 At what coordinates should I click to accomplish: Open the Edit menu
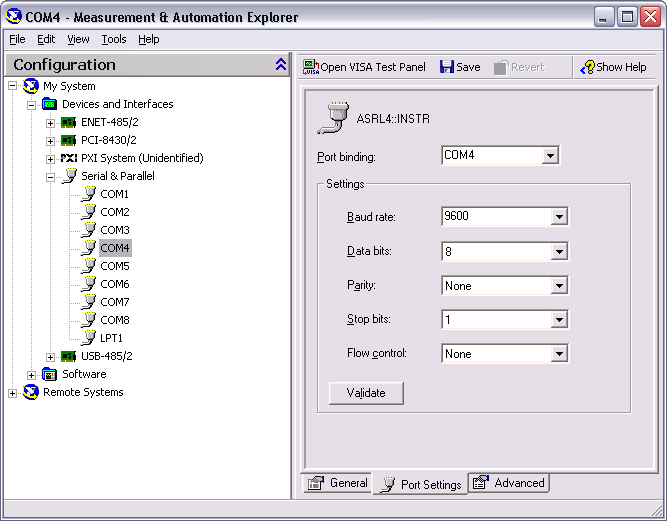46,39
